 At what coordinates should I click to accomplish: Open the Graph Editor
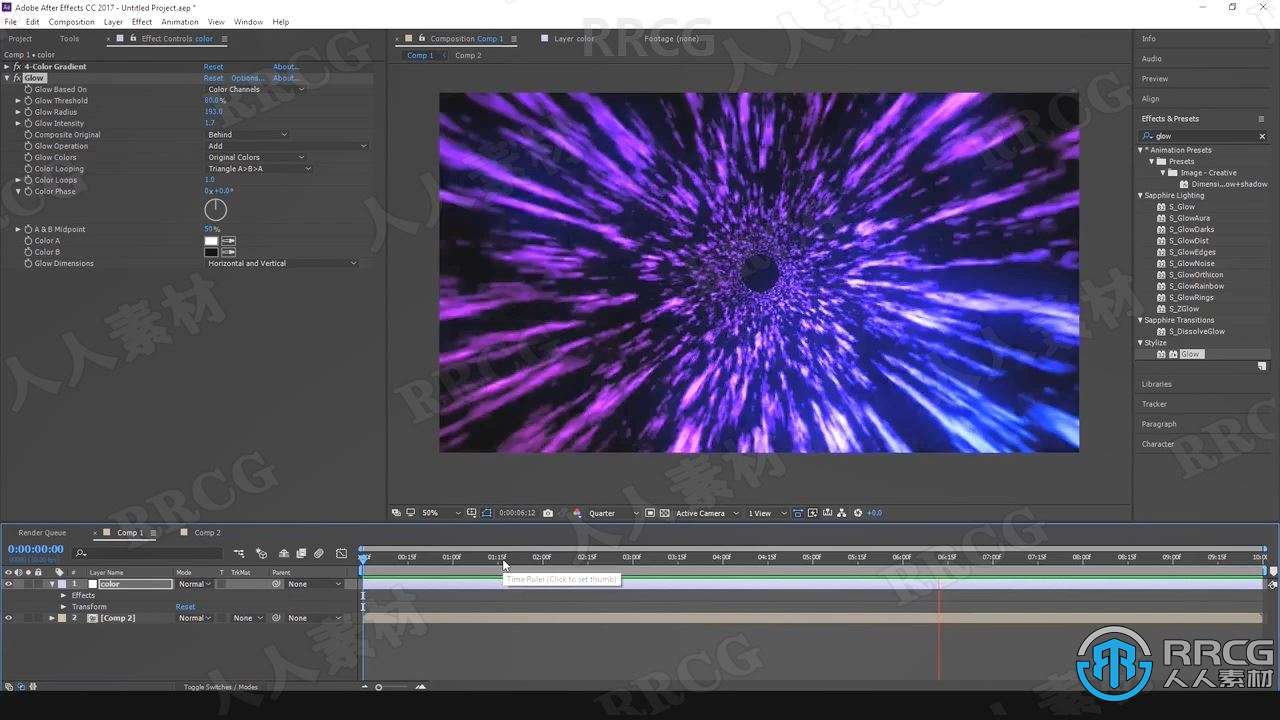341,553
